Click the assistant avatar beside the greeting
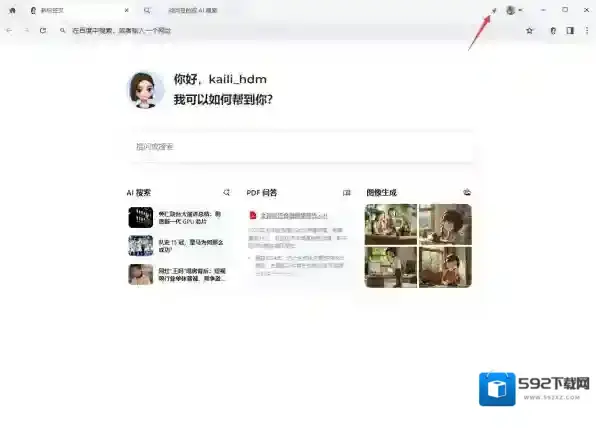Viewport: 596px width, 428px height. pyautogui.click(x=145, y=90)
